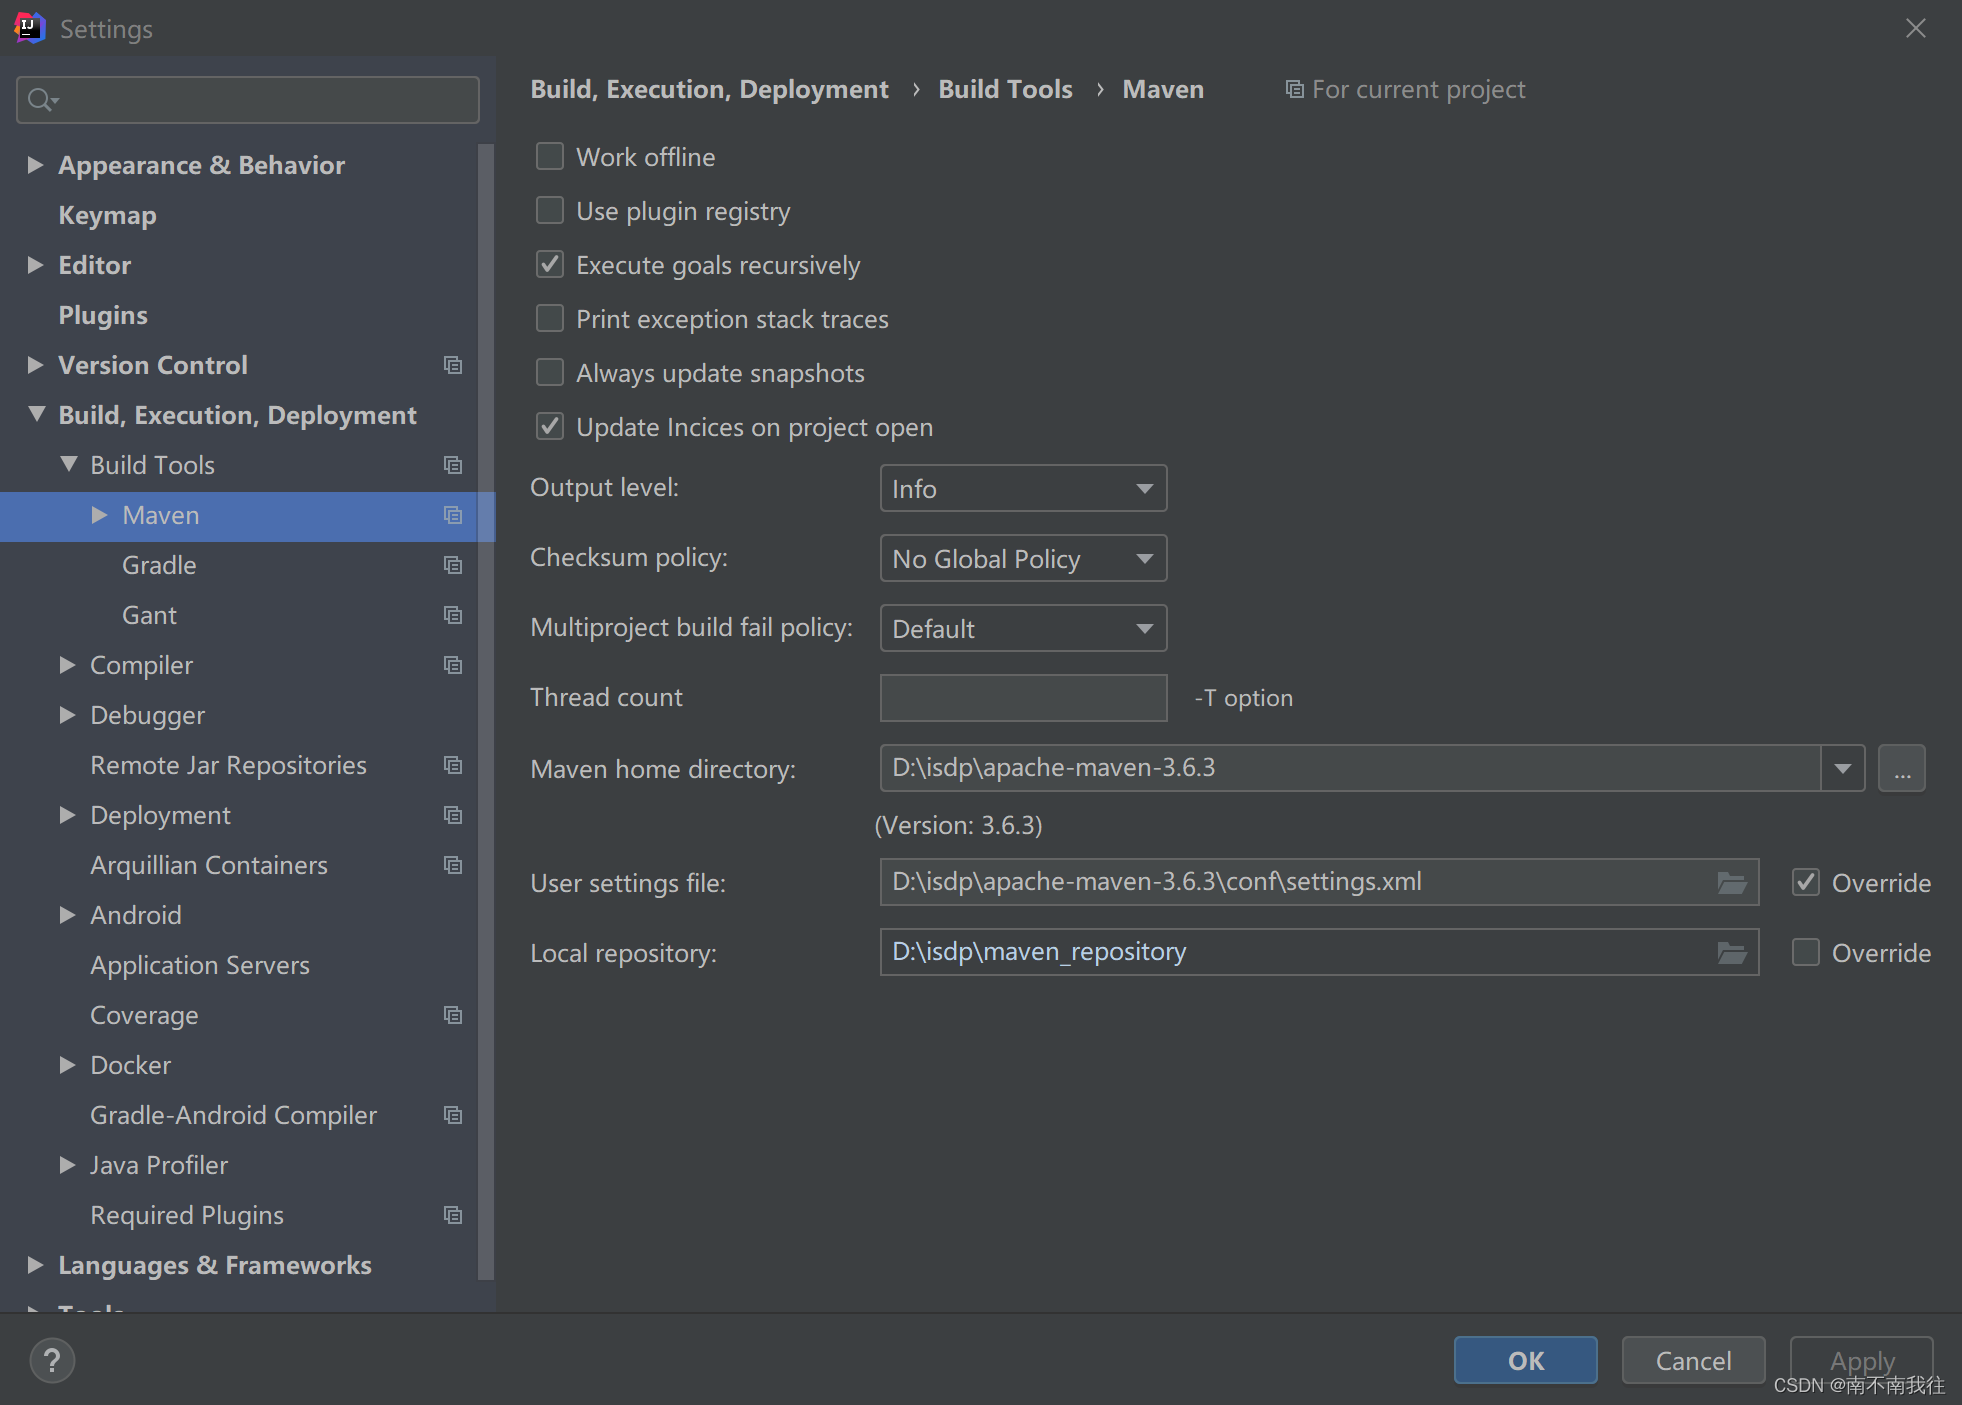Enable the Work offline checkbox
The image size is (1962, 1405).
tap(549, 156)
